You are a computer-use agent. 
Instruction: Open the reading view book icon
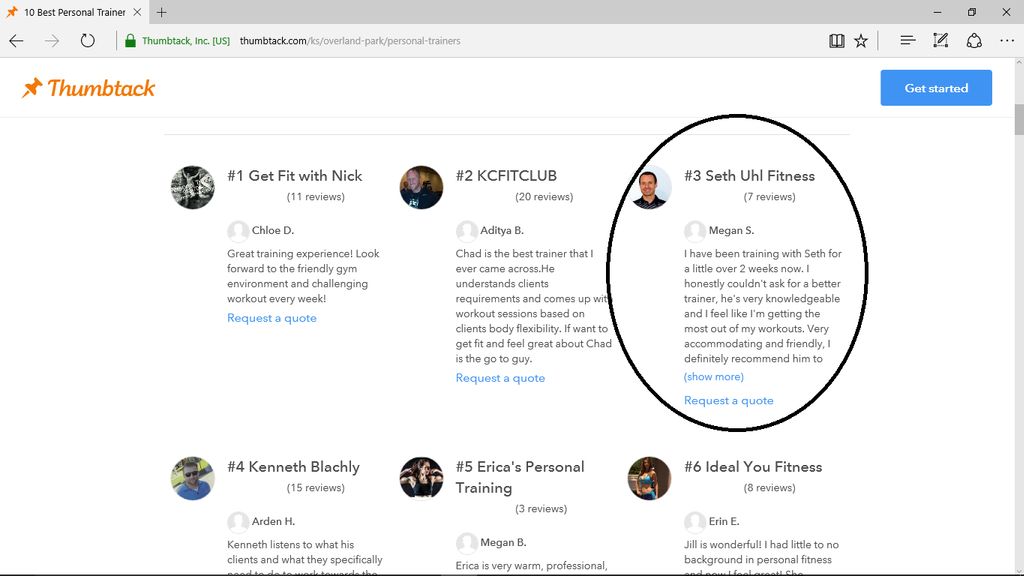pyautogui.click(x=836, y=41)
